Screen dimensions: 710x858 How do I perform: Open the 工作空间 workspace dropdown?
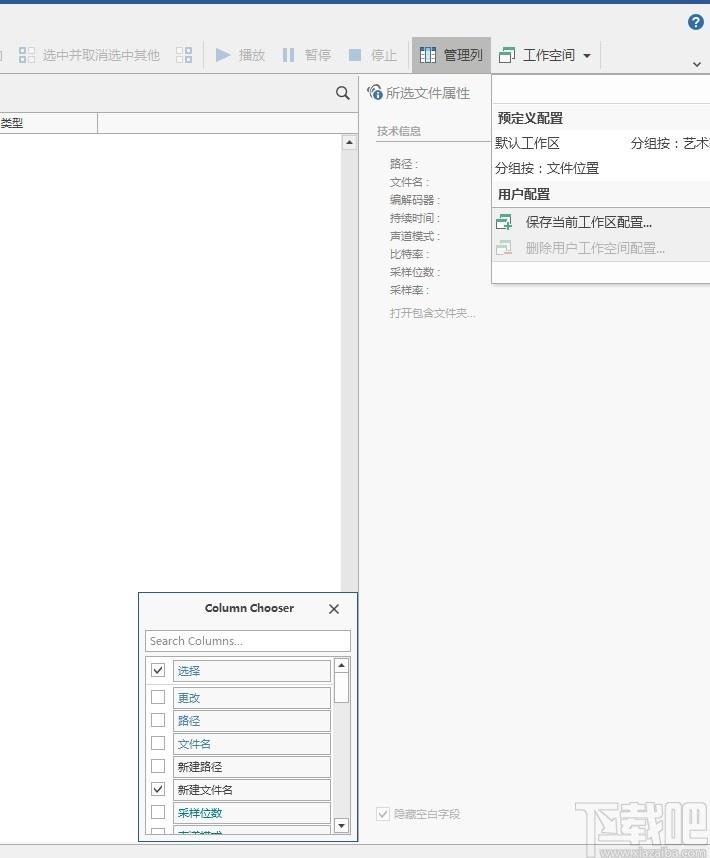(545, 55)
